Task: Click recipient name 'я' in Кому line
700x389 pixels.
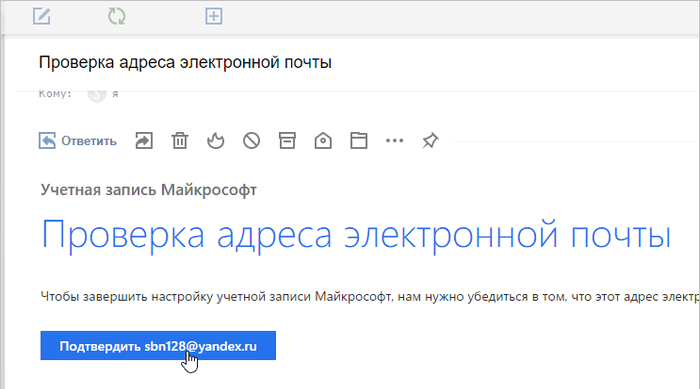Action: [x=115, y=94]
